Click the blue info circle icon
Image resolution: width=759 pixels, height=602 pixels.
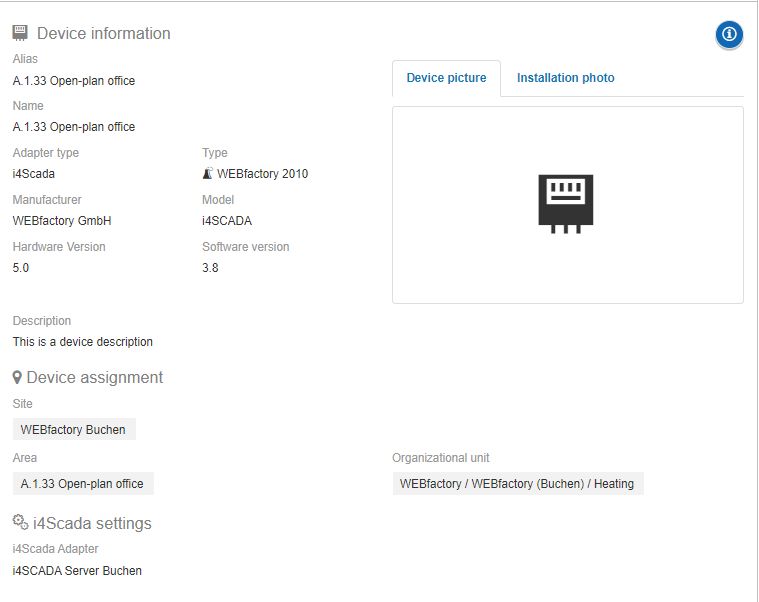click(x=729, y=34)
